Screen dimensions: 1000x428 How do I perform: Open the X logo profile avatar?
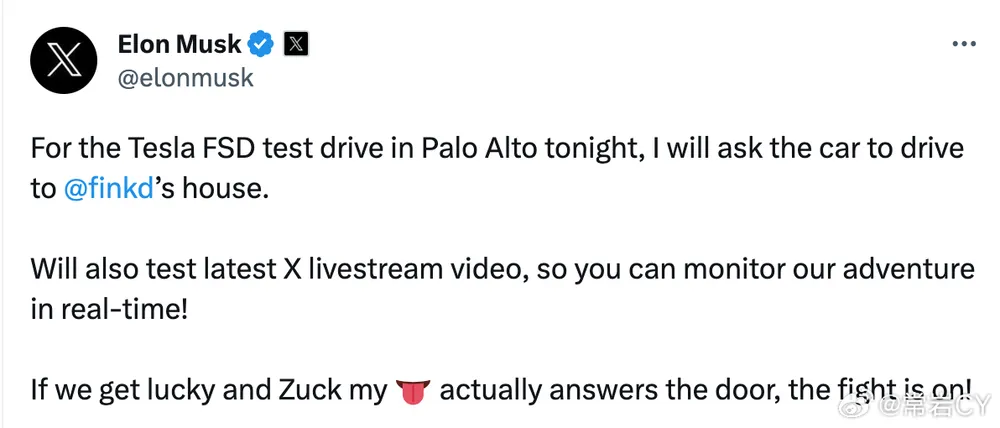(x=64, y=61)
